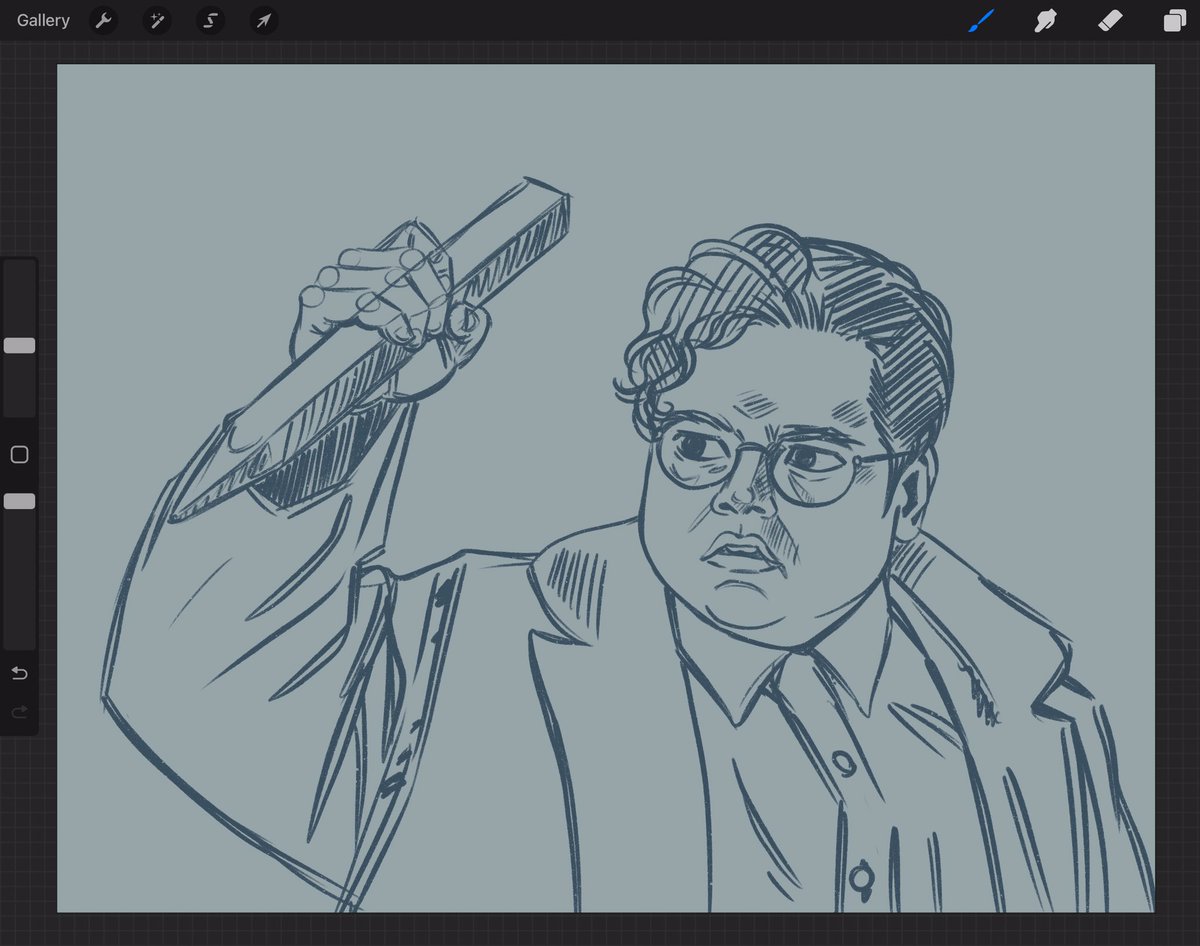Open the Actions wrench menu
Screen dimensions: 1200x946
104,20
